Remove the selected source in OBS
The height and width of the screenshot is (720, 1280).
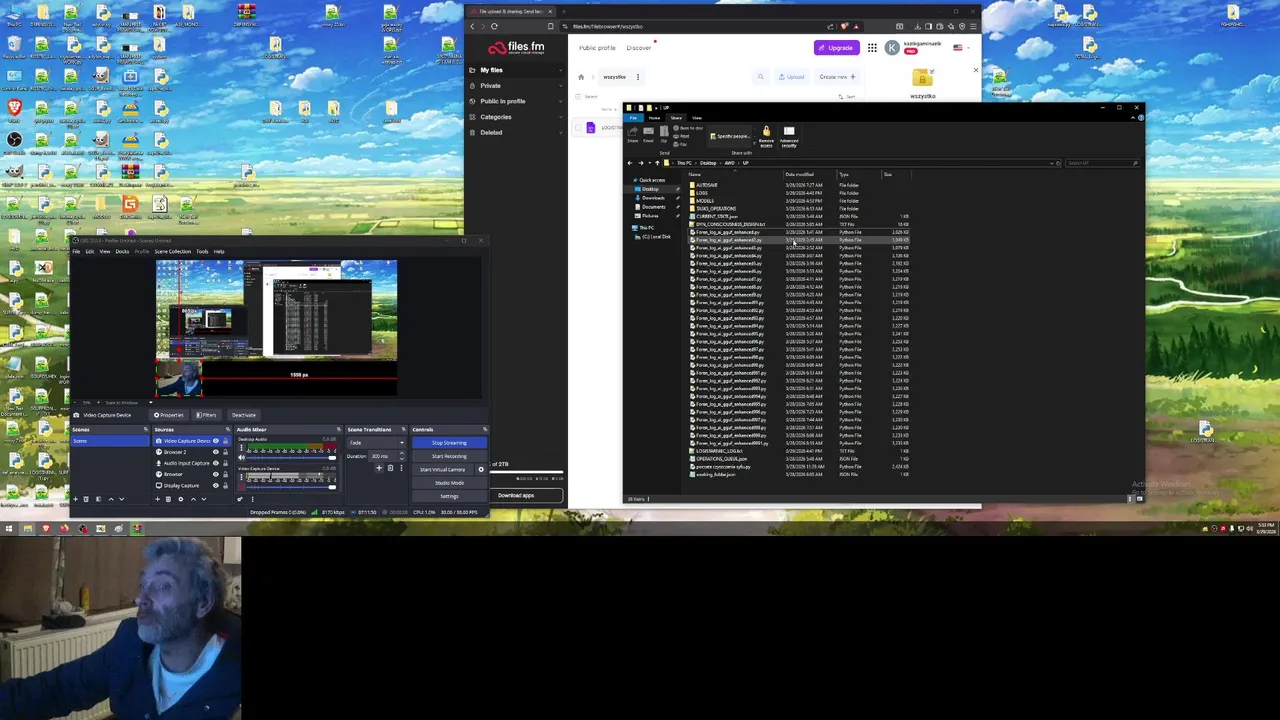point(168,499)
